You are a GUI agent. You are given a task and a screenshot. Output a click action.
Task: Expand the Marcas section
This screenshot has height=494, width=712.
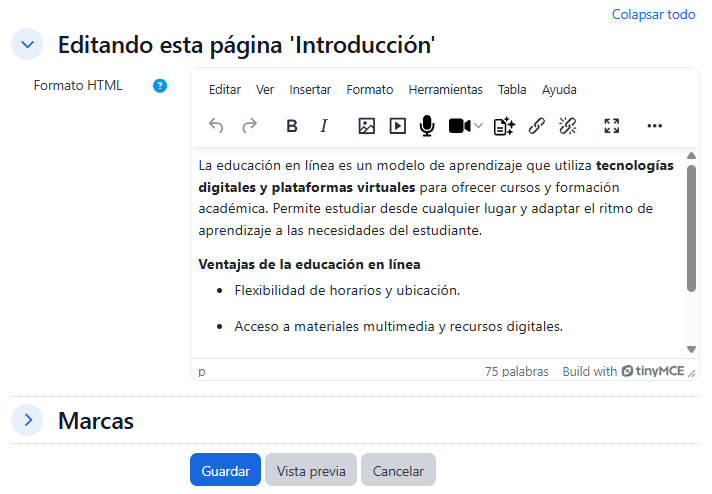[x=27, y=420]
